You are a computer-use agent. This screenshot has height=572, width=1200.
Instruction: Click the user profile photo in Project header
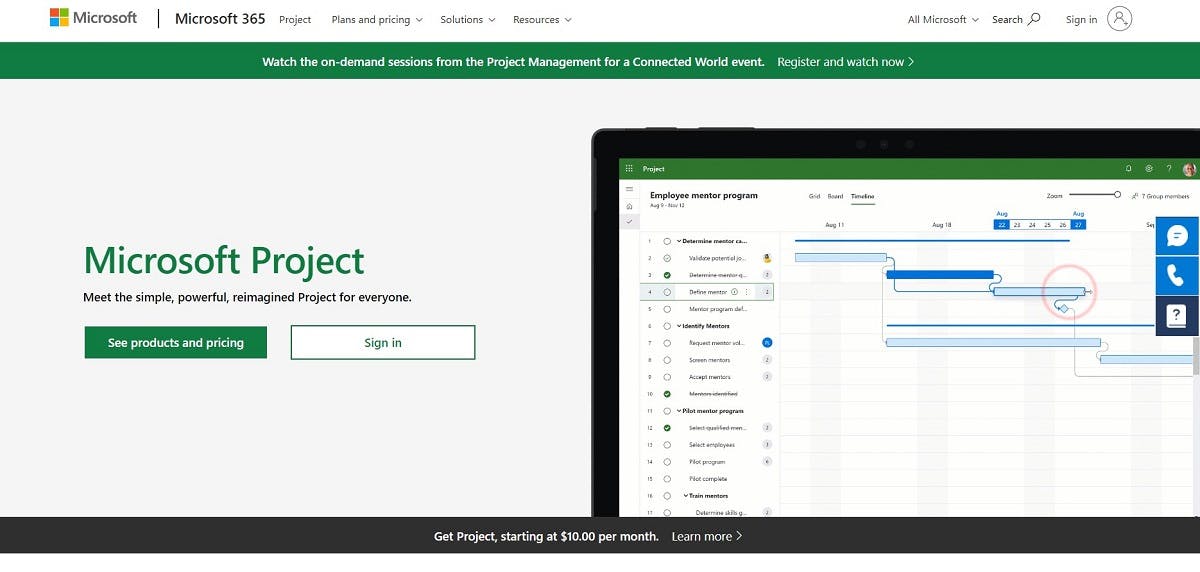click(1189, 170)
